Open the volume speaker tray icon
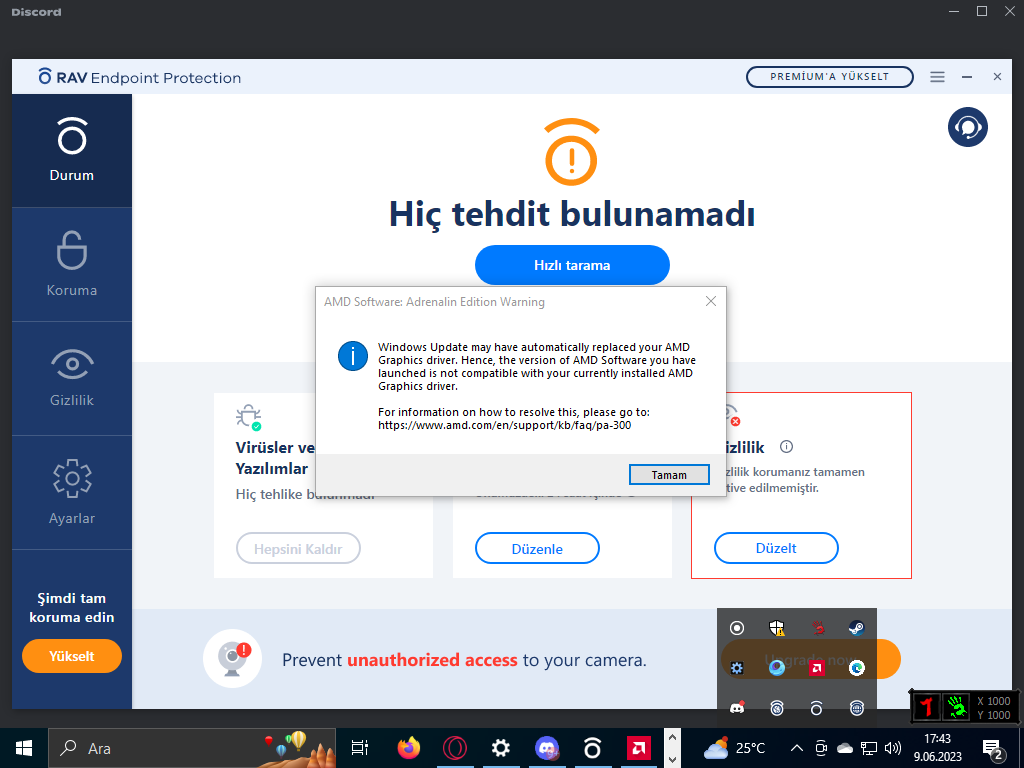 click(x=893, y=748)
